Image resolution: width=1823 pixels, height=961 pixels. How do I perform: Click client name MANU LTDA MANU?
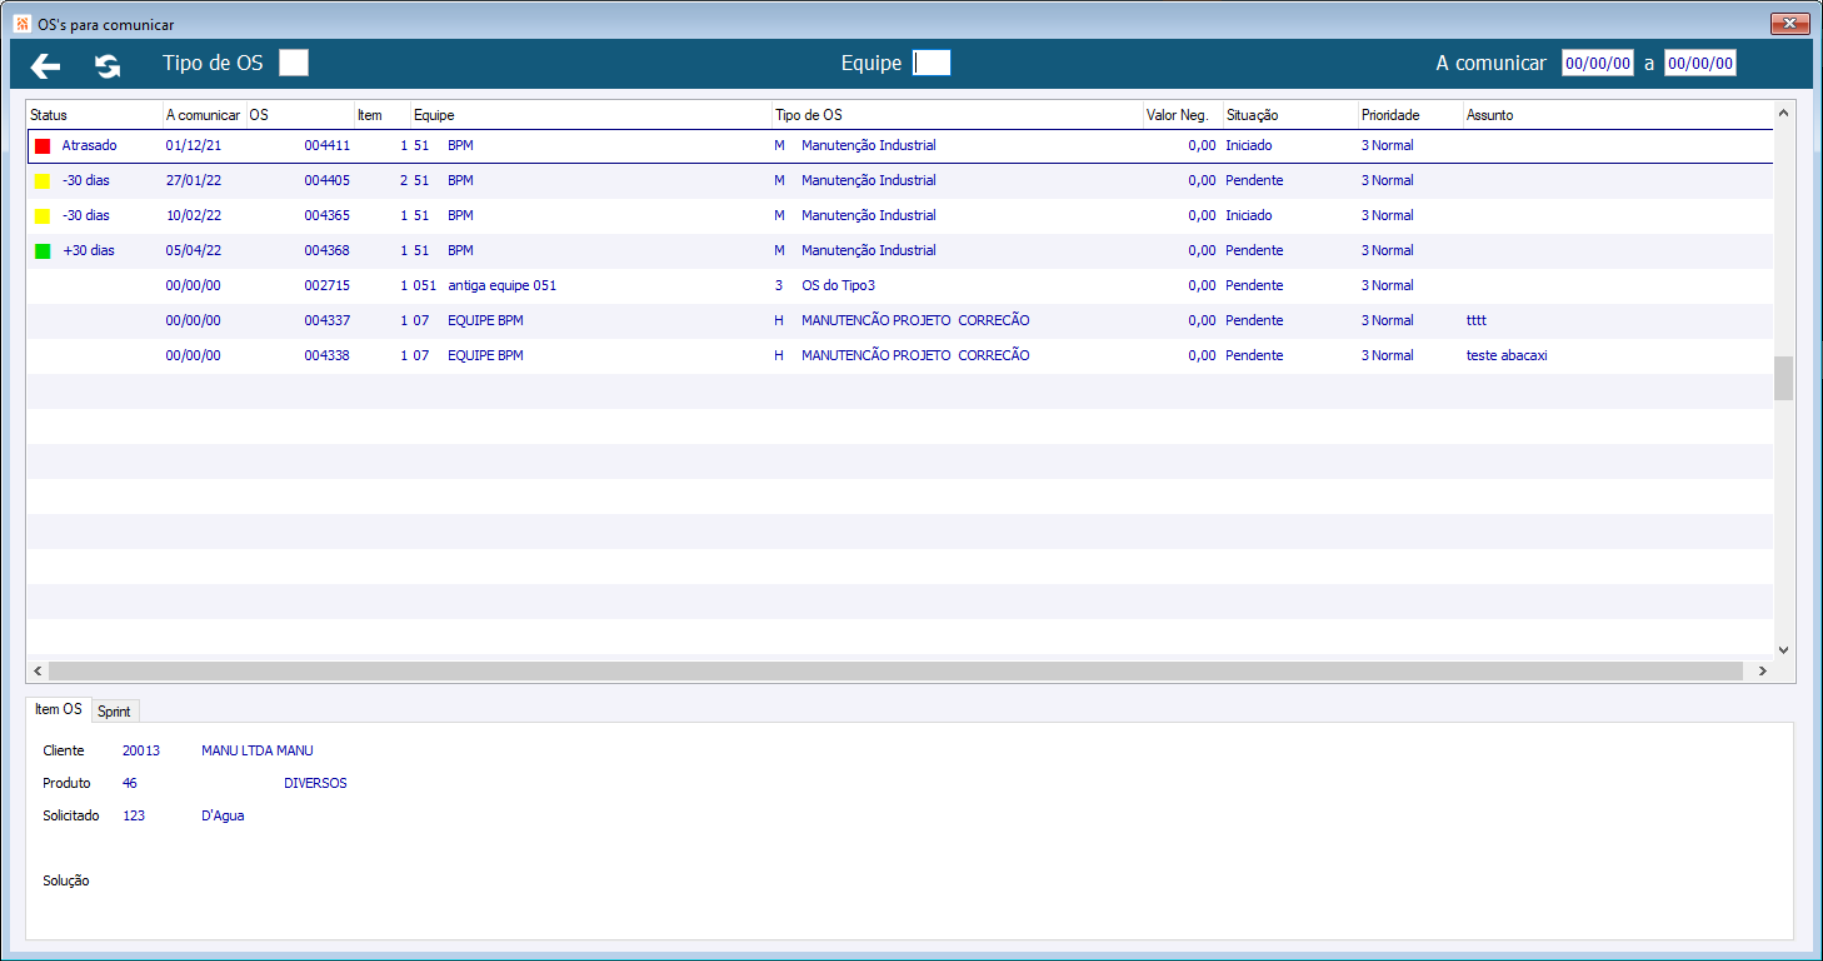(x=257, y=751)
